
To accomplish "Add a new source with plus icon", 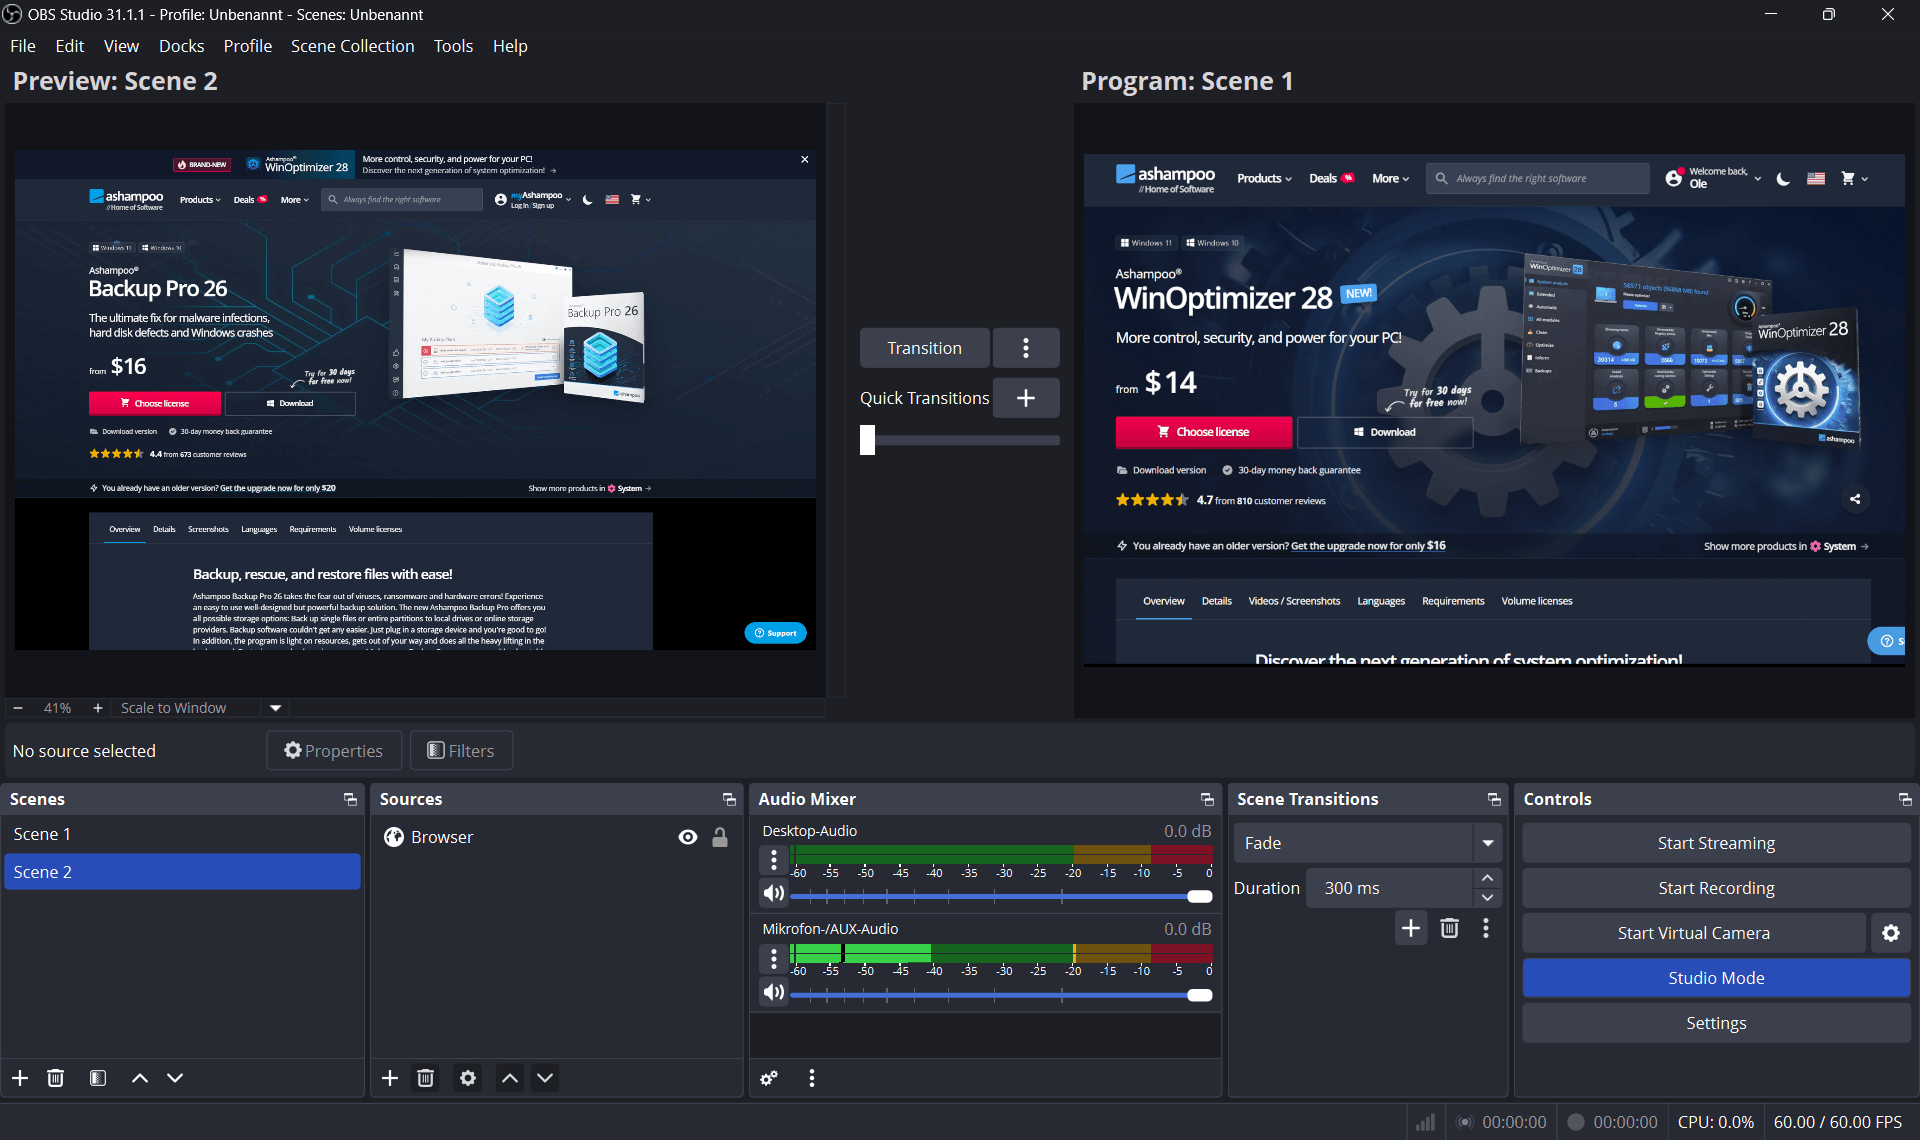I will (x=390, y=1078).
